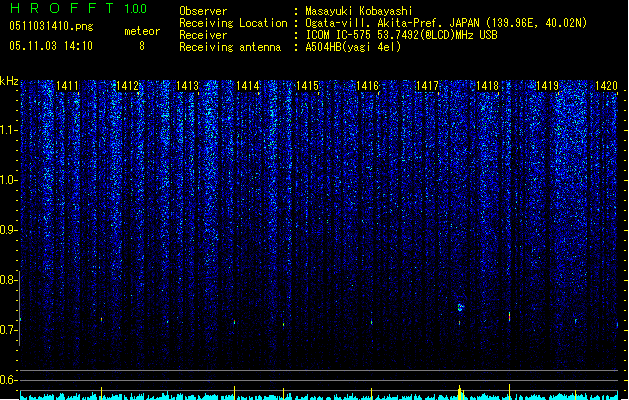Click the 0.9 frequency axis label
The width and height of the screenshot is (629, 400).
(x=8, y=230)
